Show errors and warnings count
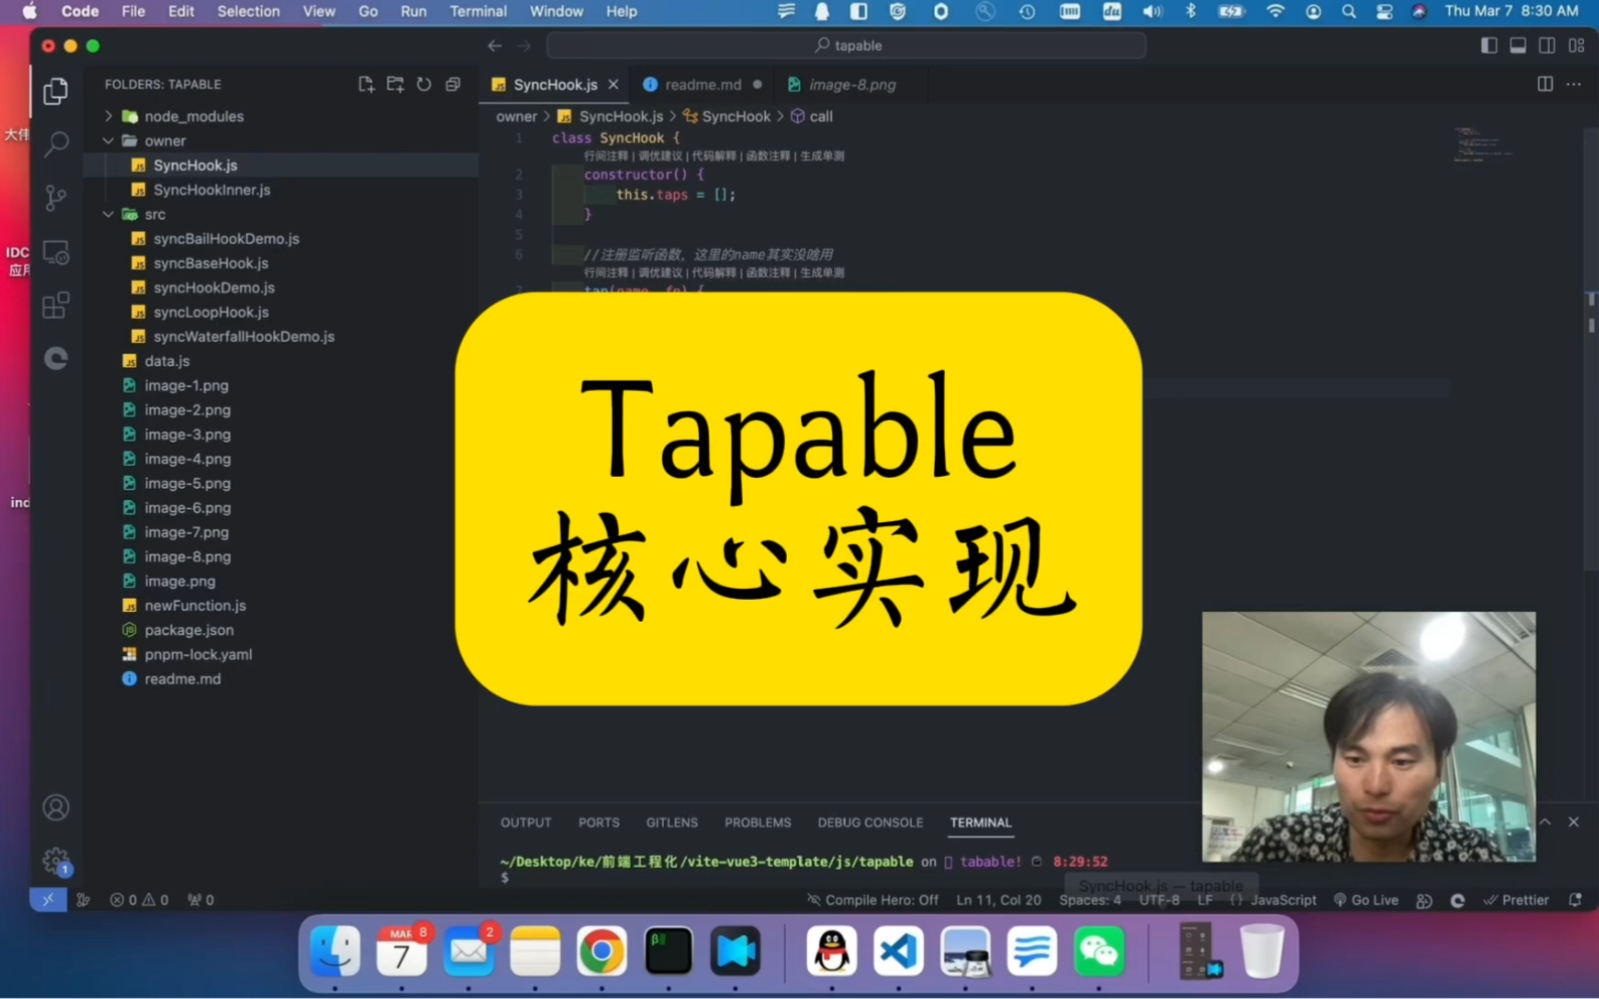This screenshot has height=999, width=1599. point(139,899)
